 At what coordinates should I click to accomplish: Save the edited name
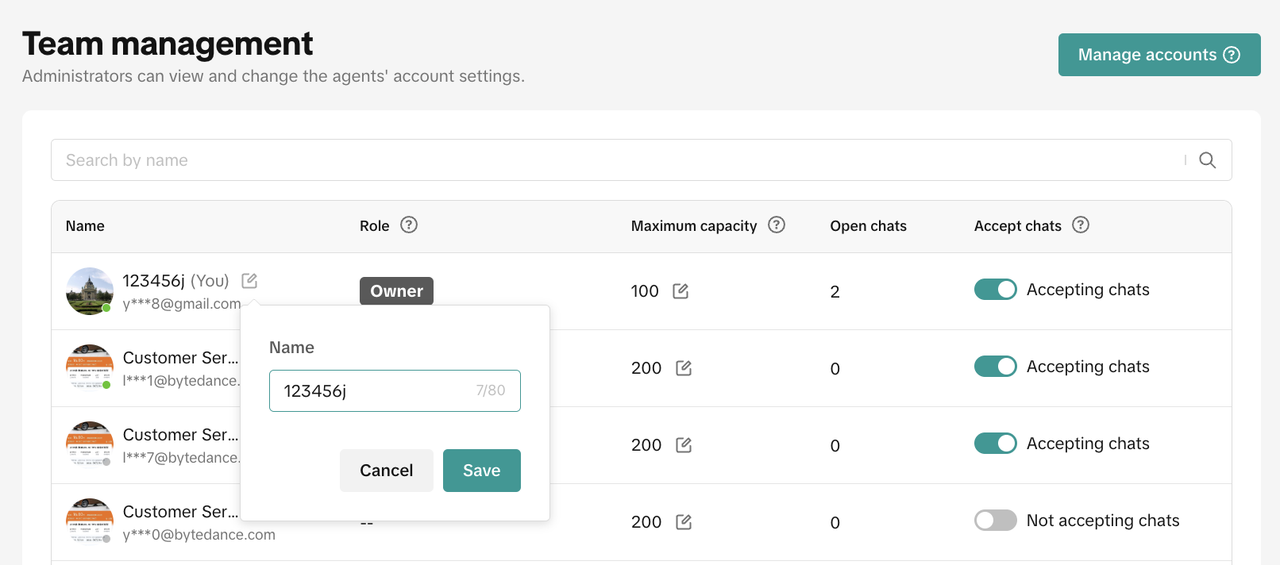pyautogui.click(x=481, y=470)
